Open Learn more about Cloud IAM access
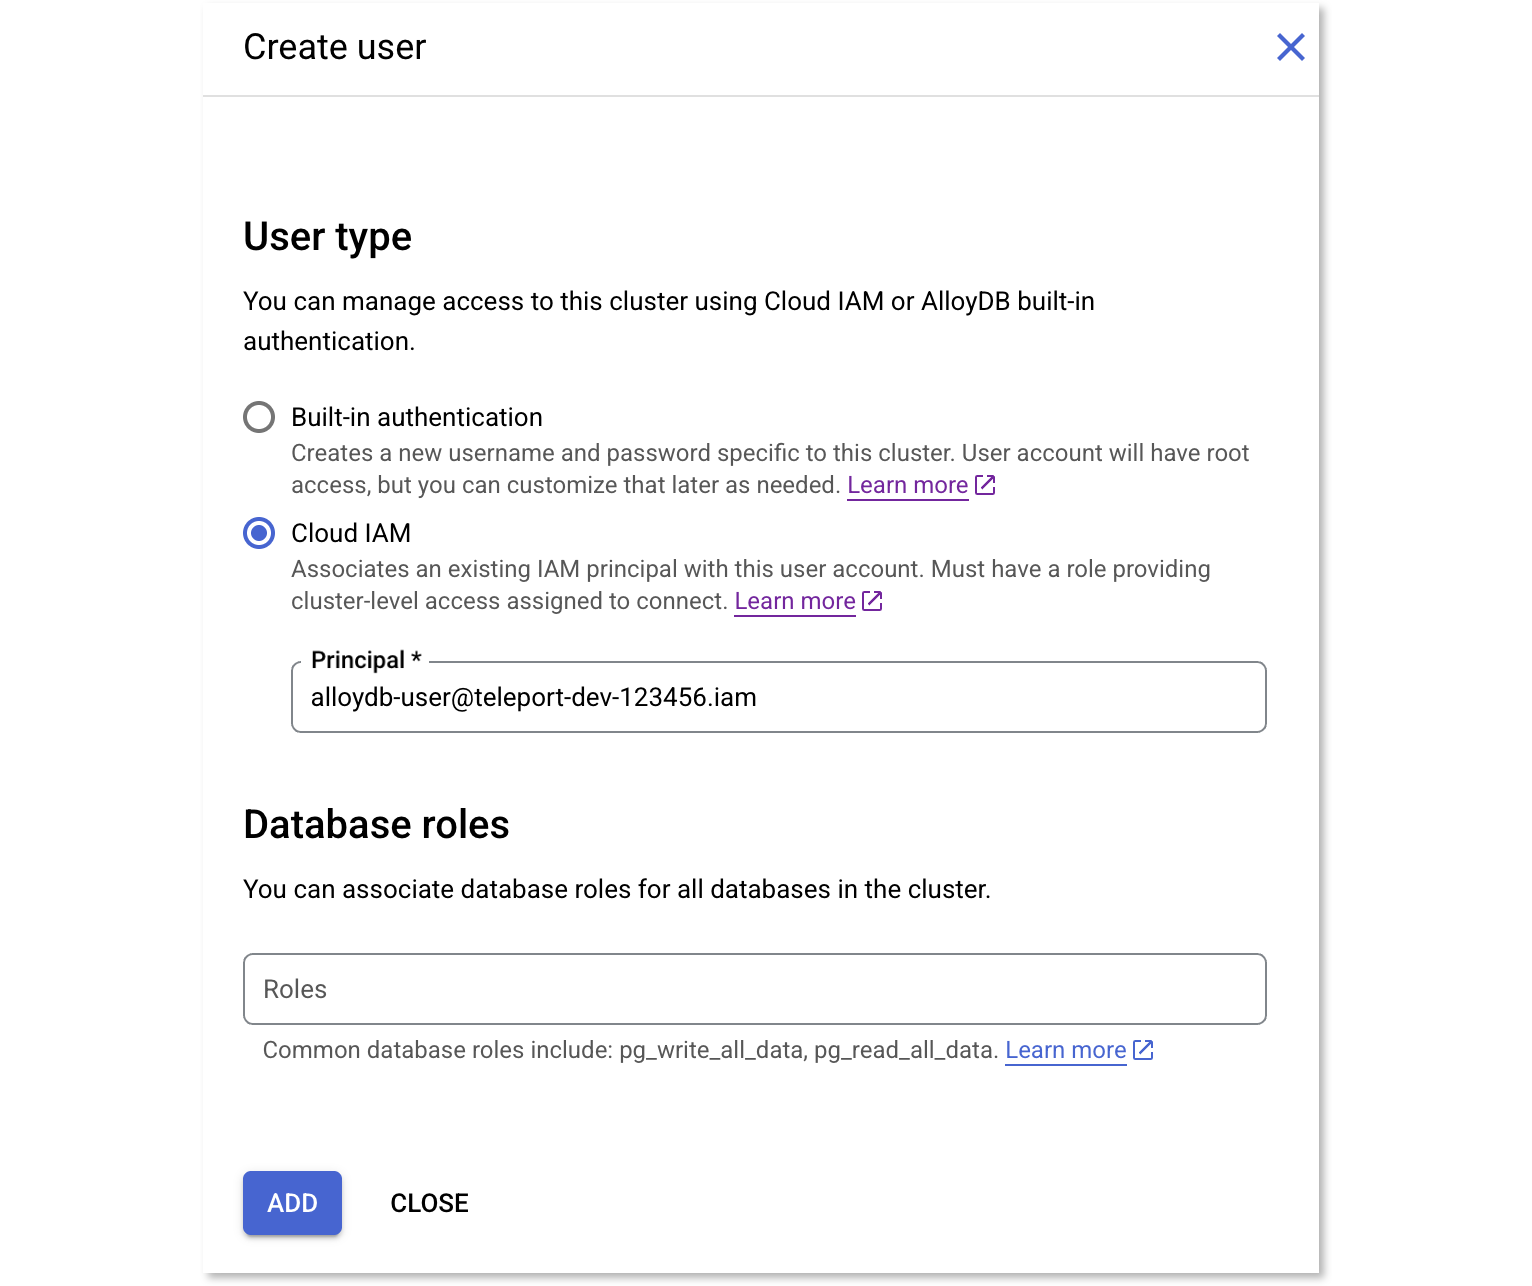 [794, 601]
